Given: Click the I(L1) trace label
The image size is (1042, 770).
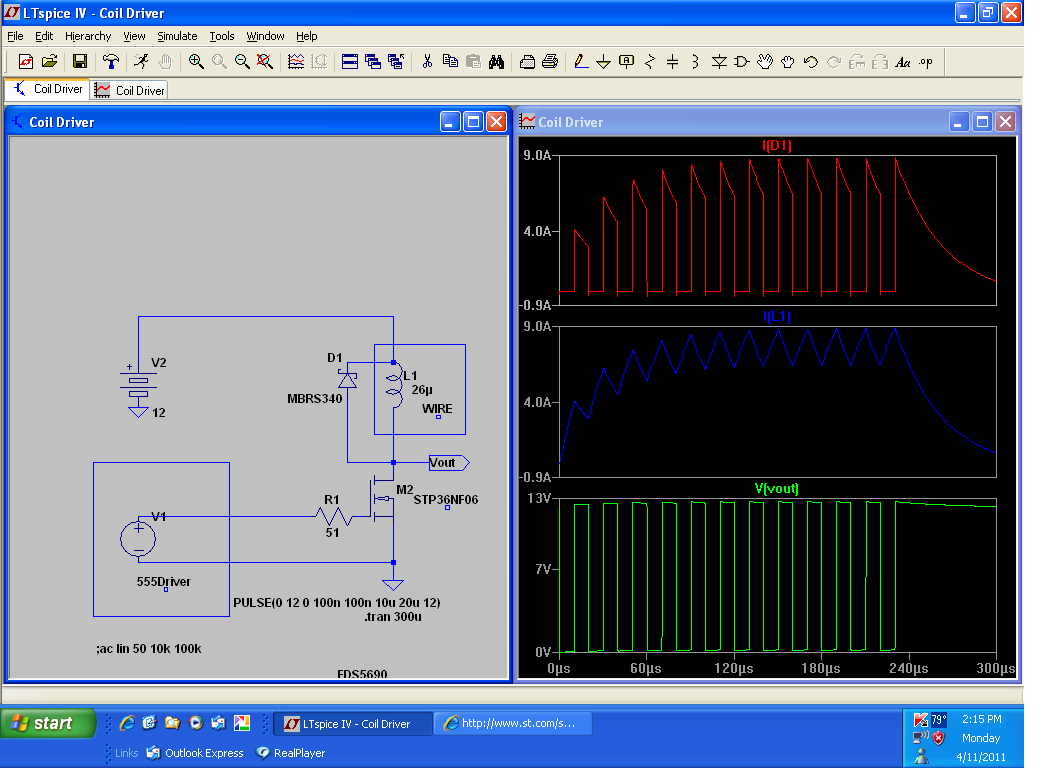Looking at the screenshot, I should point(777,317).
